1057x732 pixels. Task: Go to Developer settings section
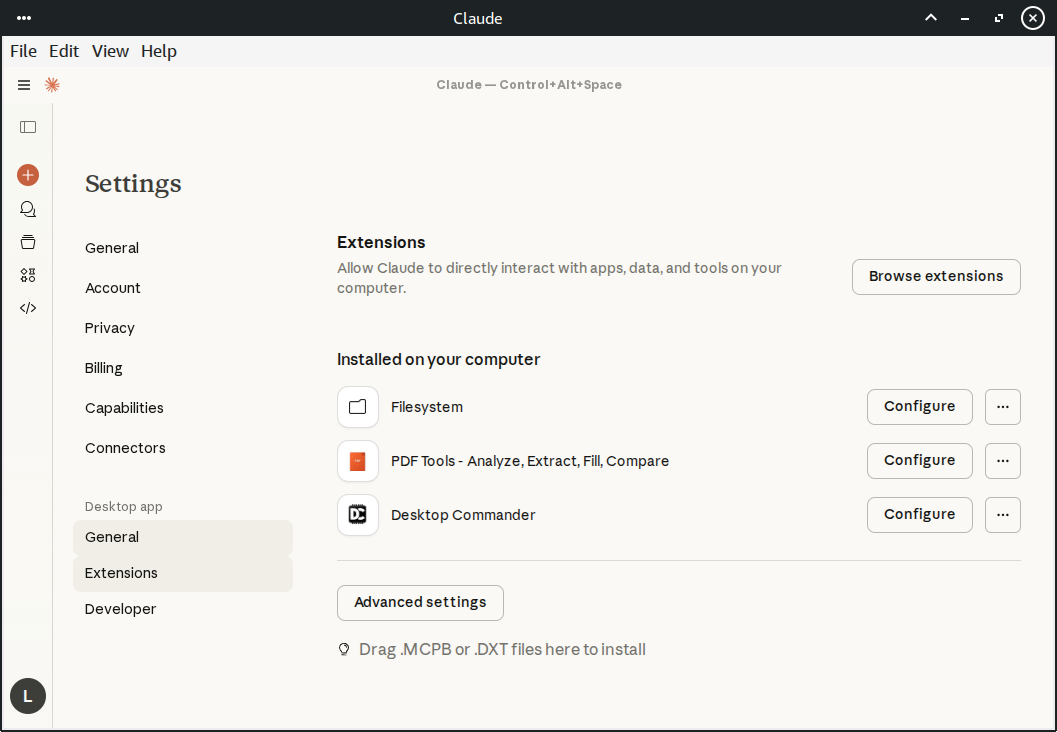tap(120, 609)
